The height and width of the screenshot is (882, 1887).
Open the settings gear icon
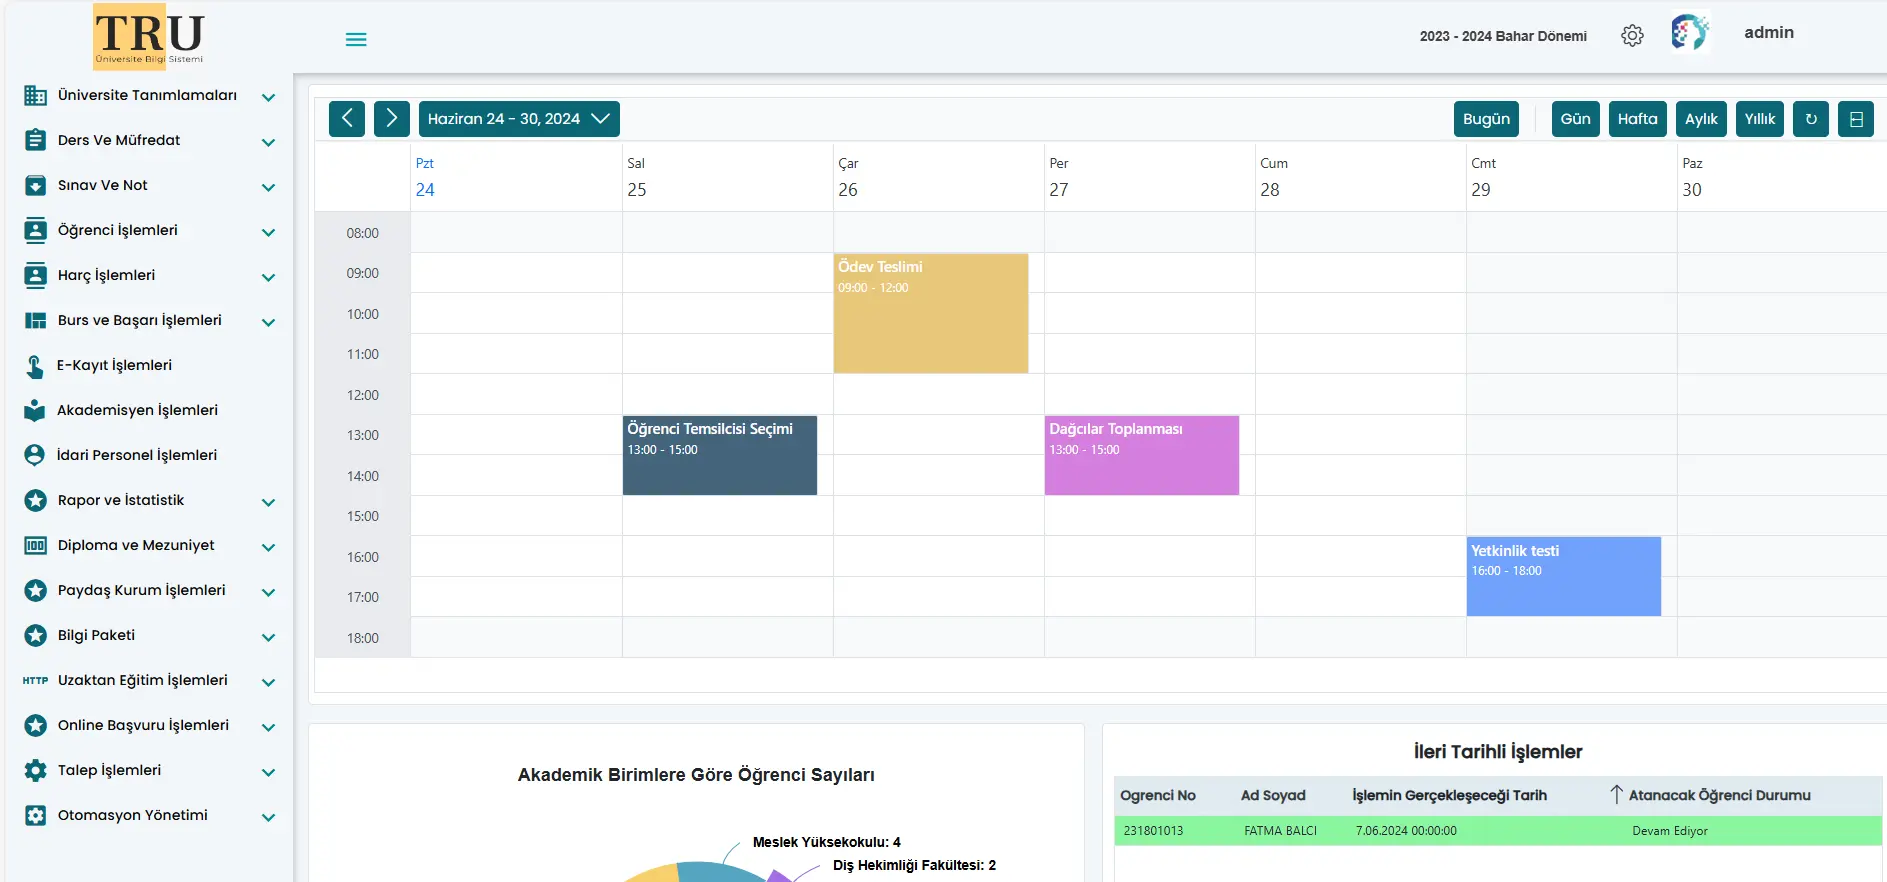pyautogui.click(x=1632, y=36)
